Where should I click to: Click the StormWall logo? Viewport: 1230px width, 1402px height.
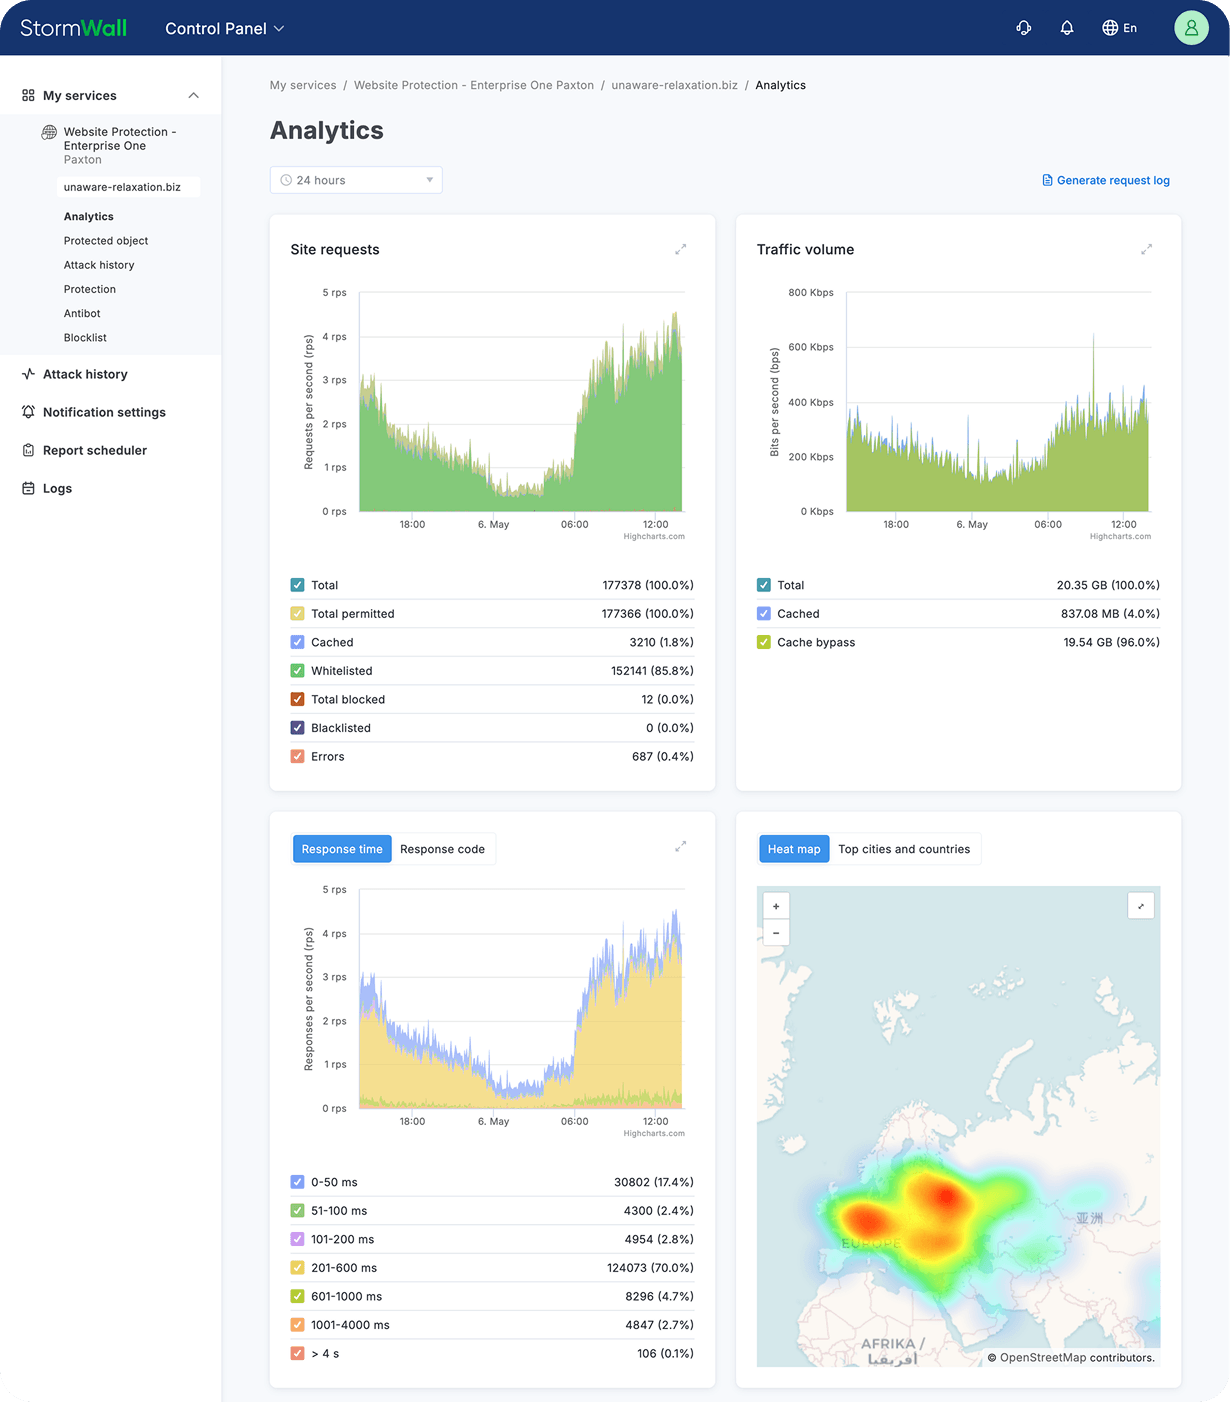click(73, 28)
